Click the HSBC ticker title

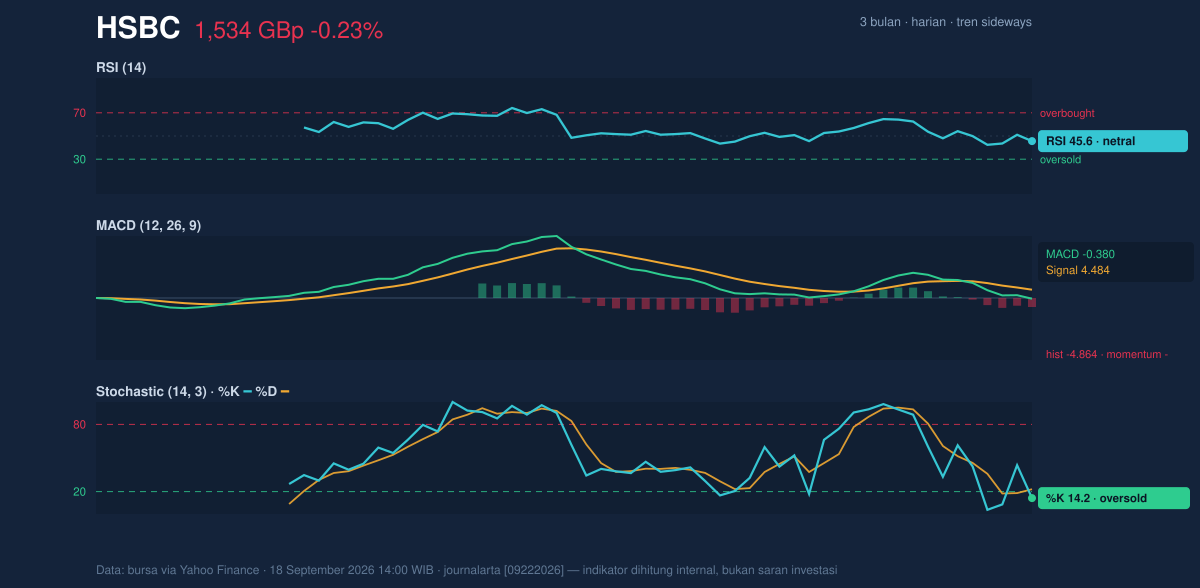(138, 29)
